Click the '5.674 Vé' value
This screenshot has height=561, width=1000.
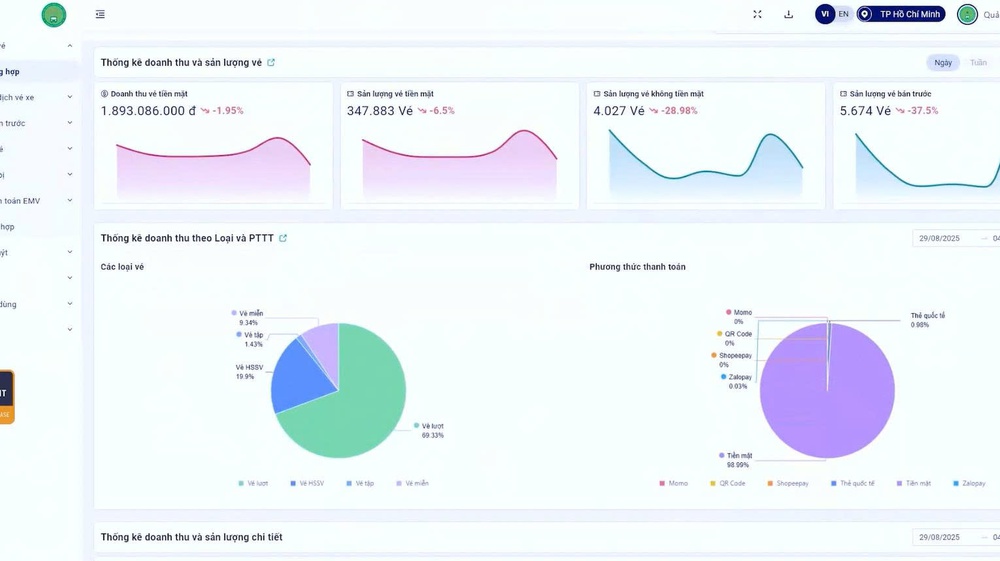(865, 111)
